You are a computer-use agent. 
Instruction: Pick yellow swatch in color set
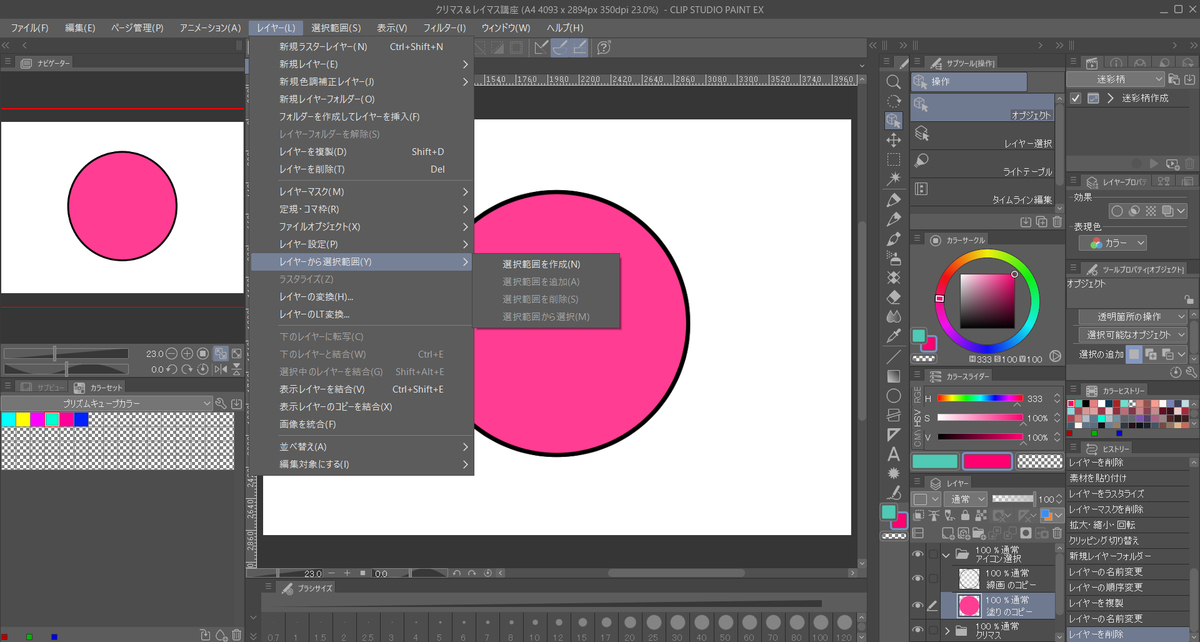(x=23, y=419)
